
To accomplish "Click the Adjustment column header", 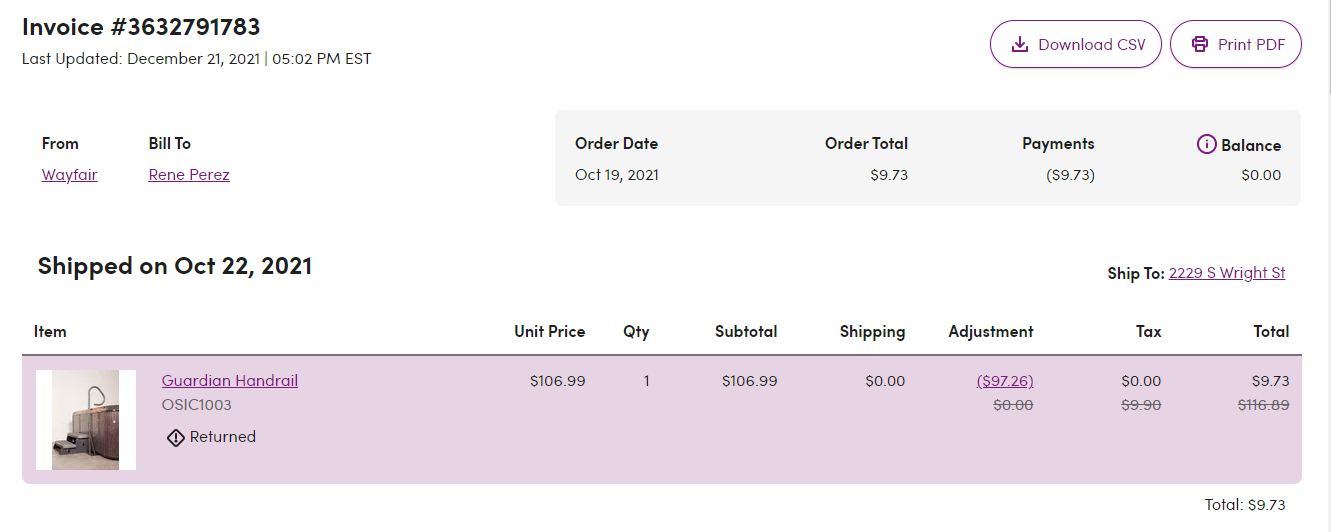I will [x=991, y=331].
